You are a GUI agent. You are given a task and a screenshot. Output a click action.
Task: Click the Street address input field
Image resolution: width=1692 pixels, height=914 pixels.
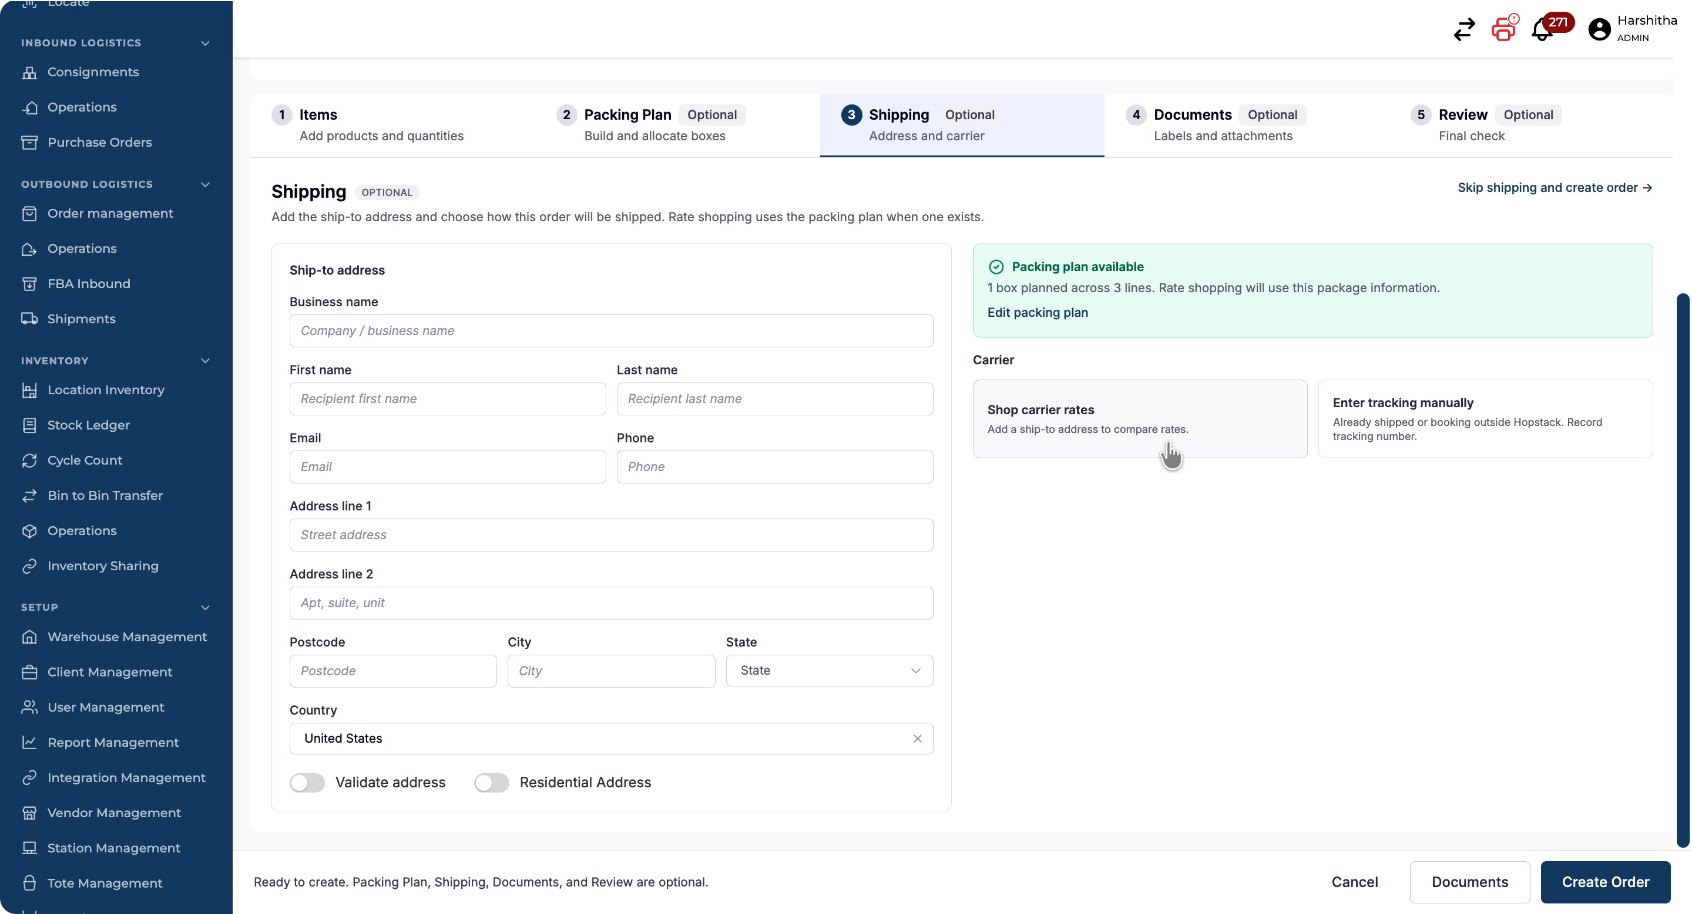(x=611, y=535)
